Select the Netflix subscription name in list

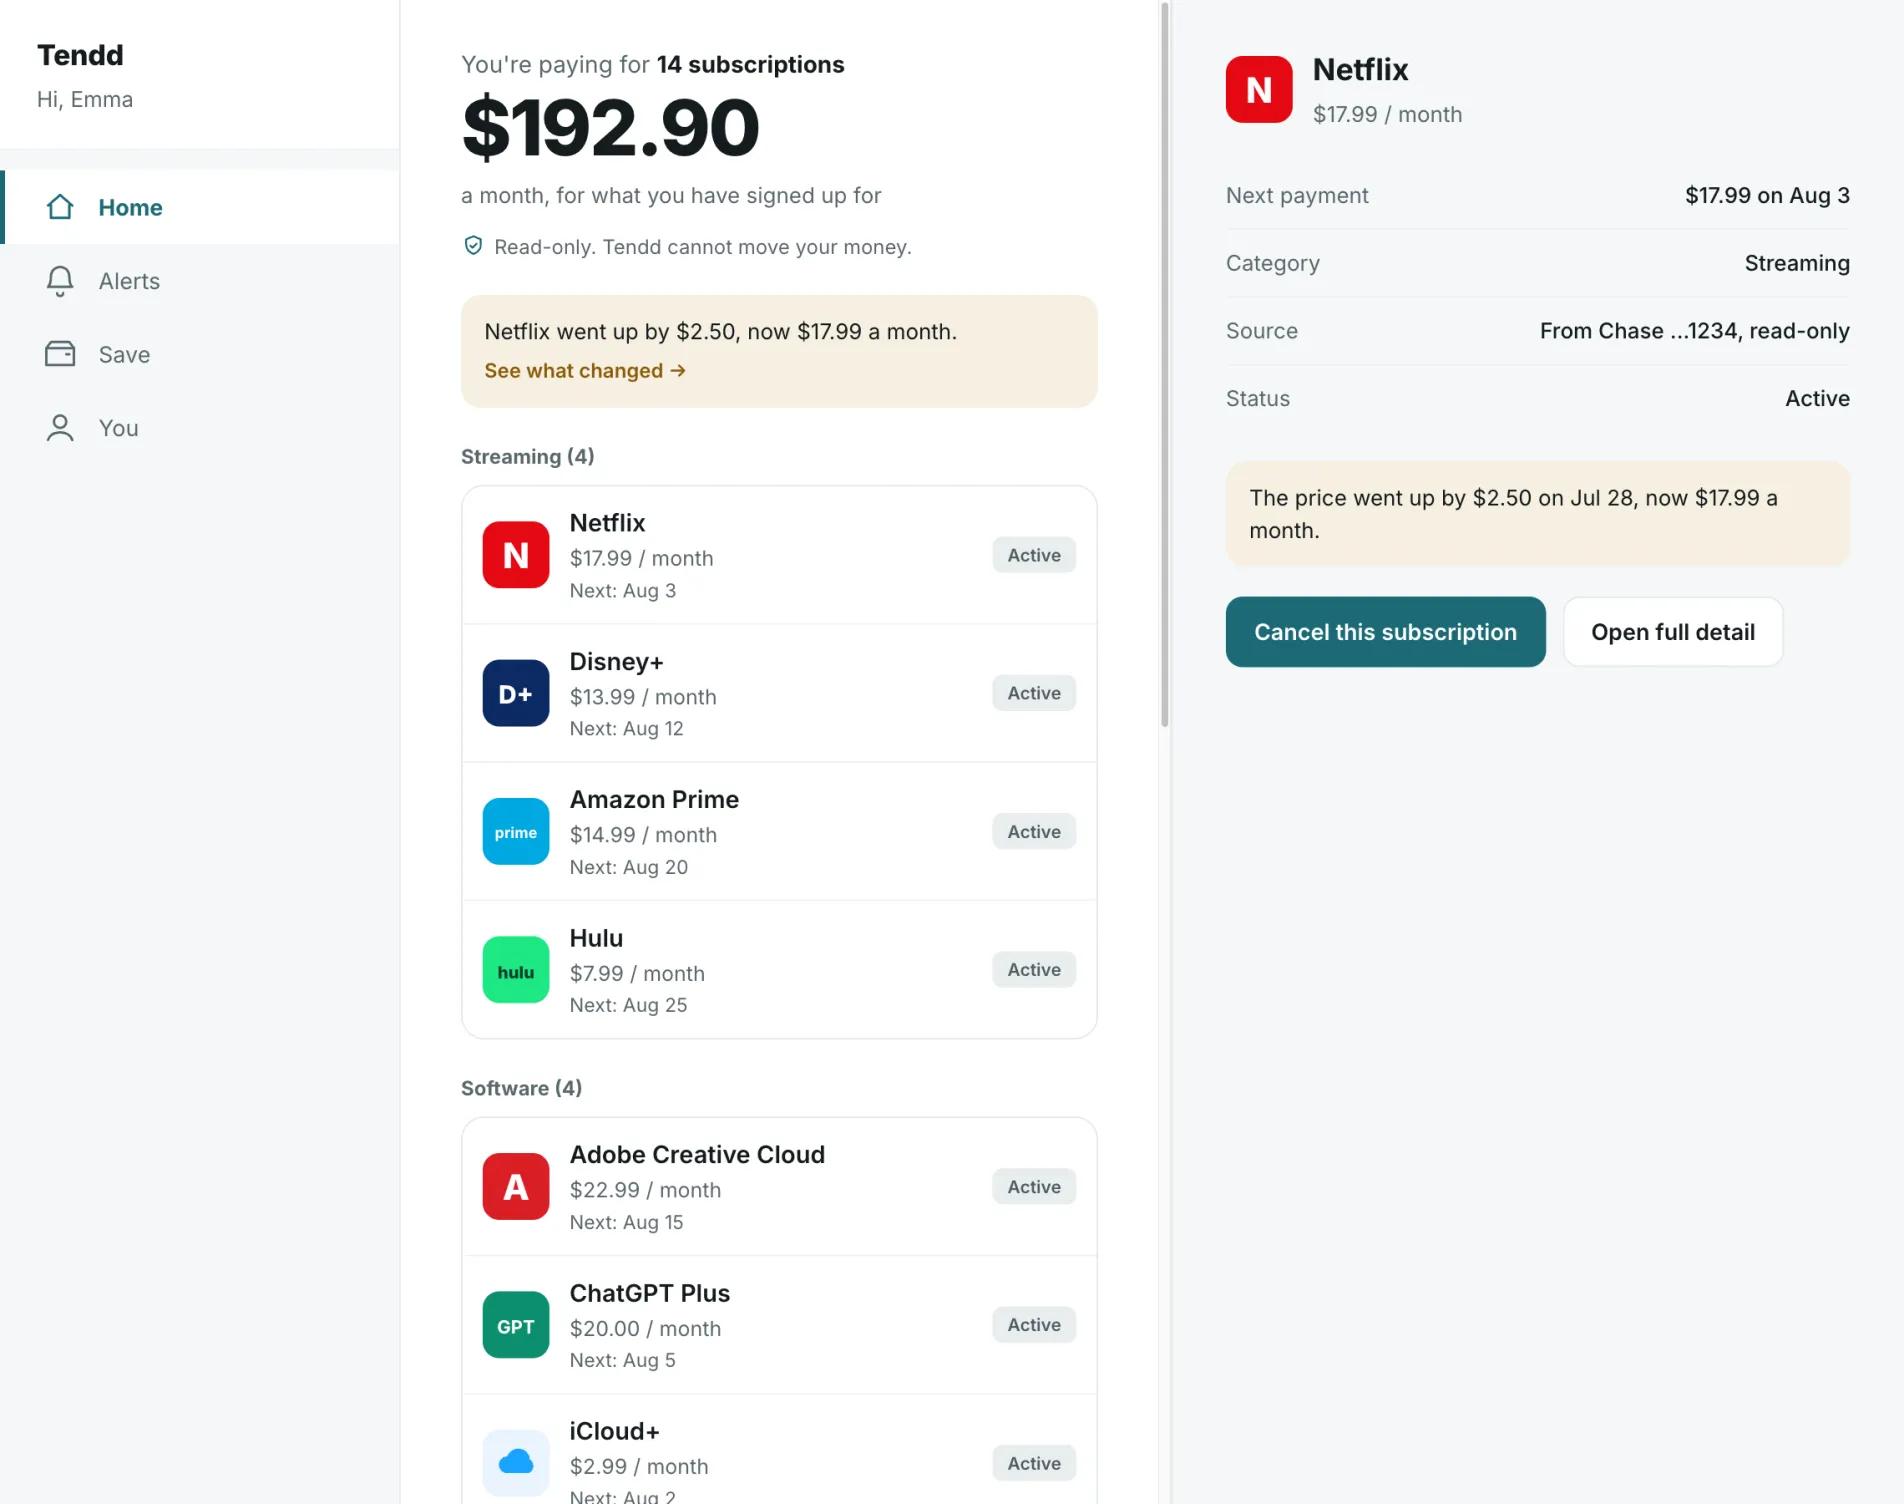(607, 523)
